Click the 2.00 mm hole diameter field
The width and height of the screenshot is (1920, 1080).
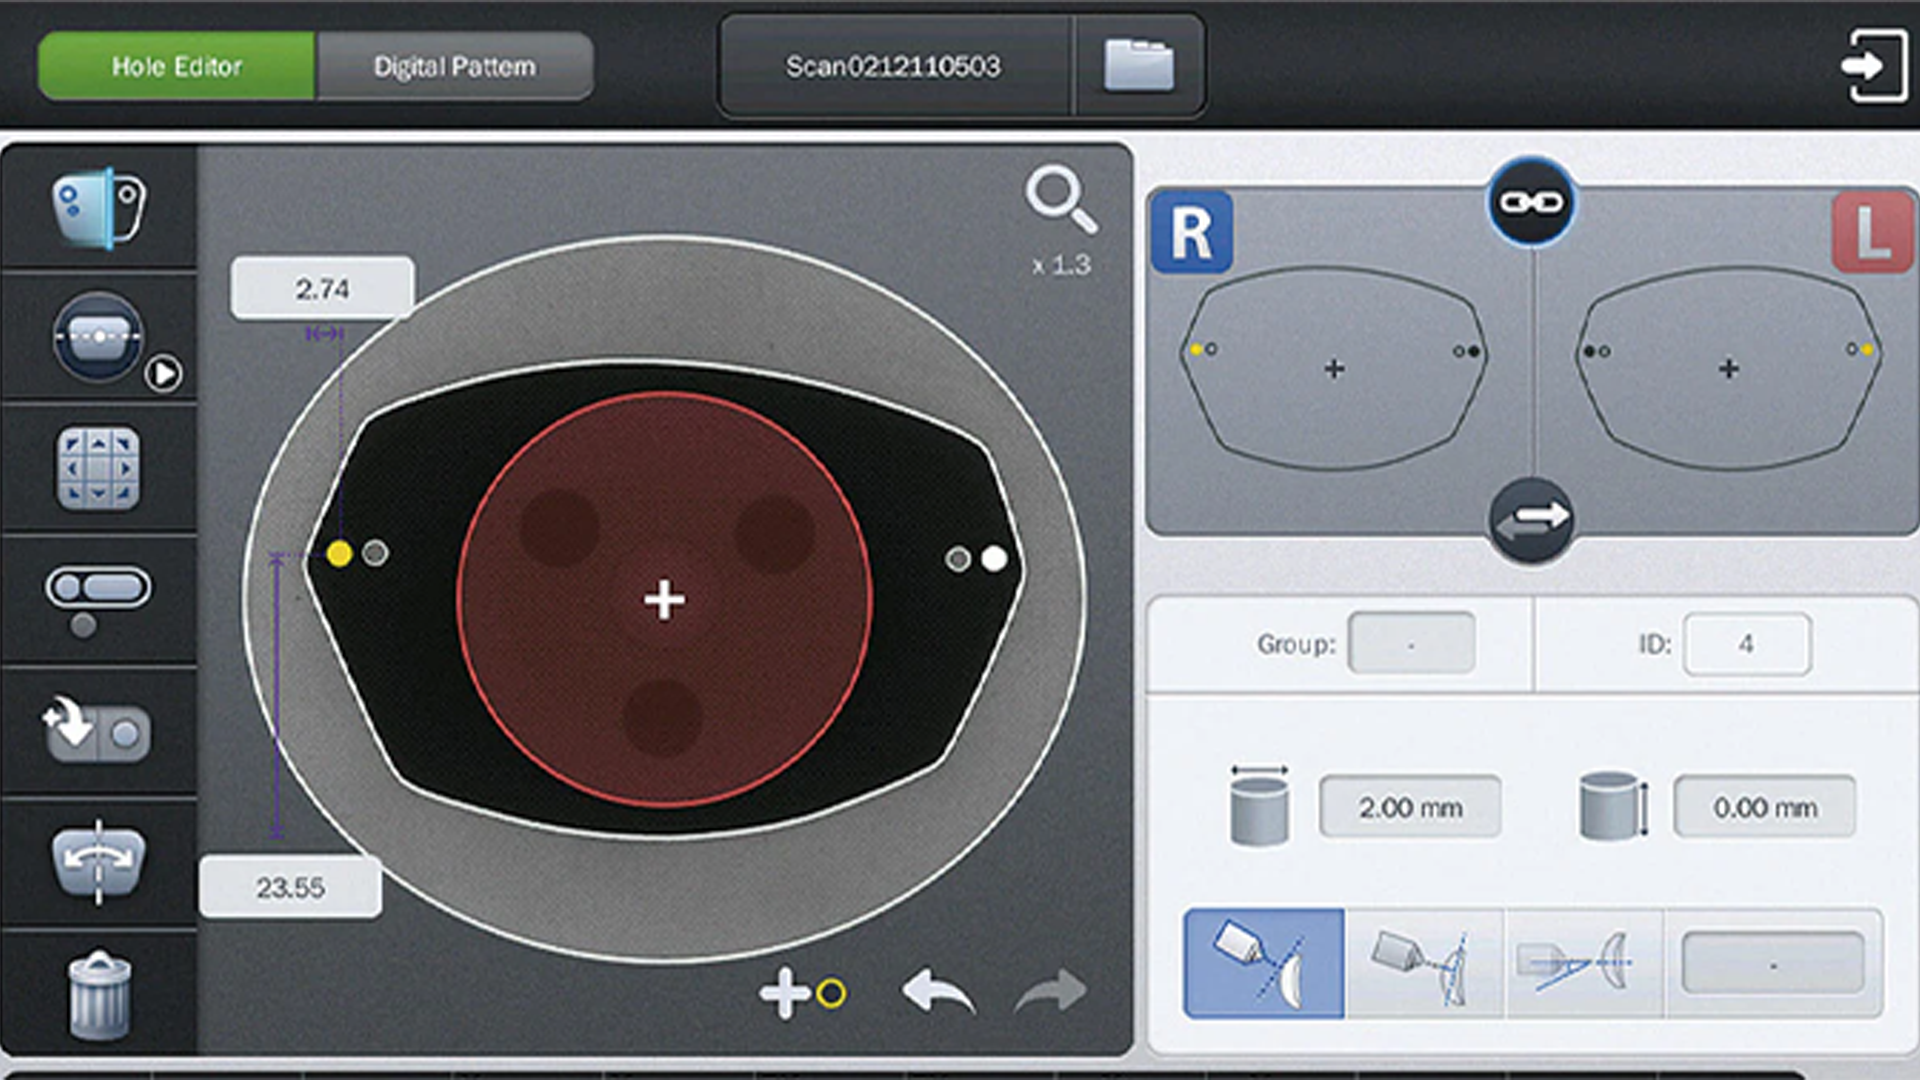(x=1410, y=807)
